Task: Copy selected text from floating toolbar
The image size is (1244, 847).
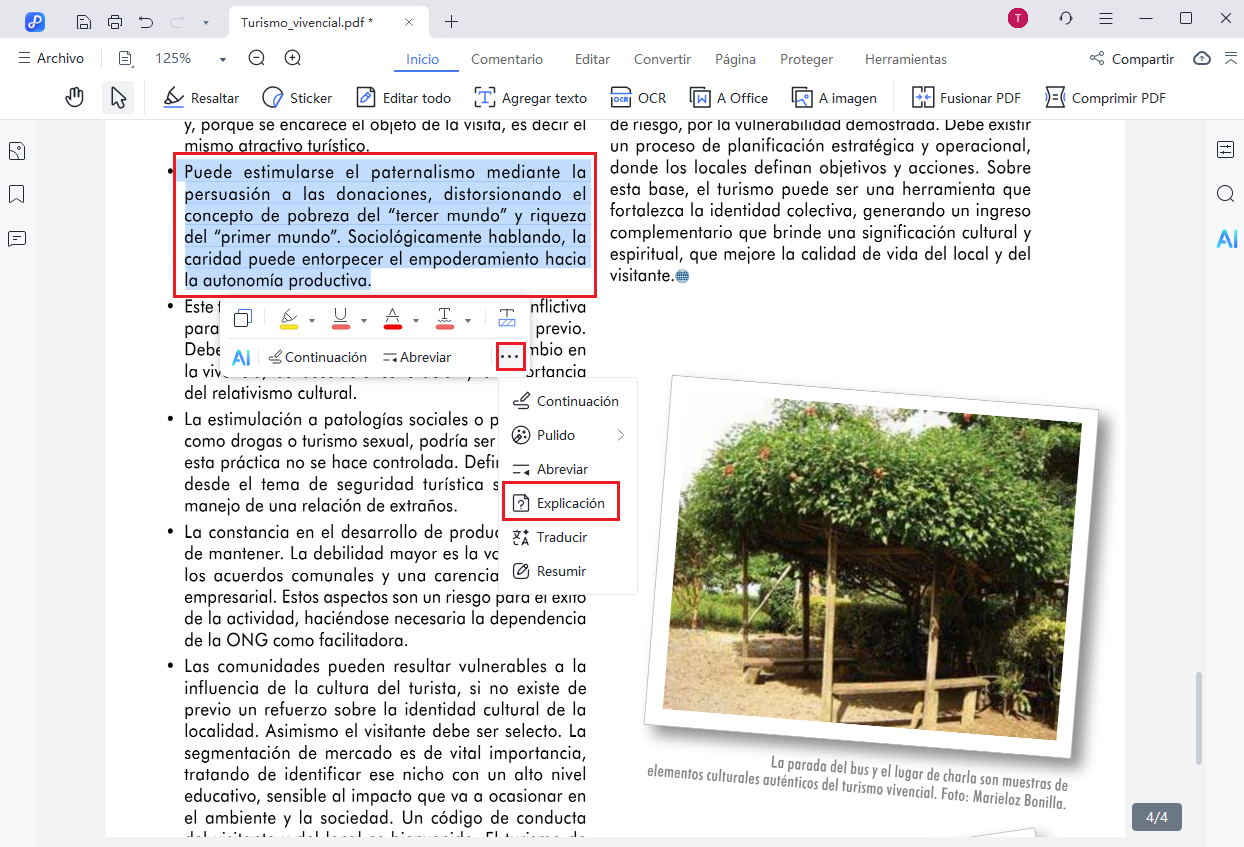Action: [x=242, y=319]
